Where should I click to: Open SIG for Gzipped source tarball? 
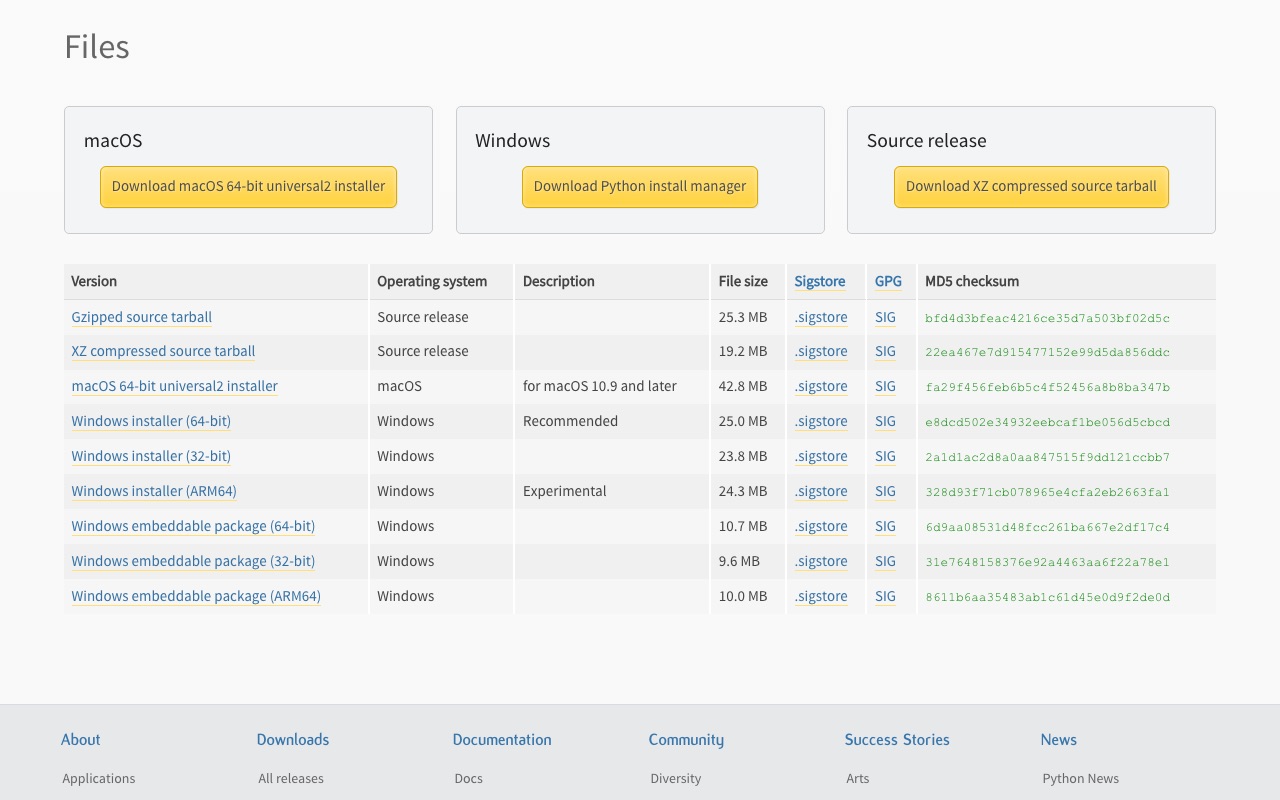(885, 317)
